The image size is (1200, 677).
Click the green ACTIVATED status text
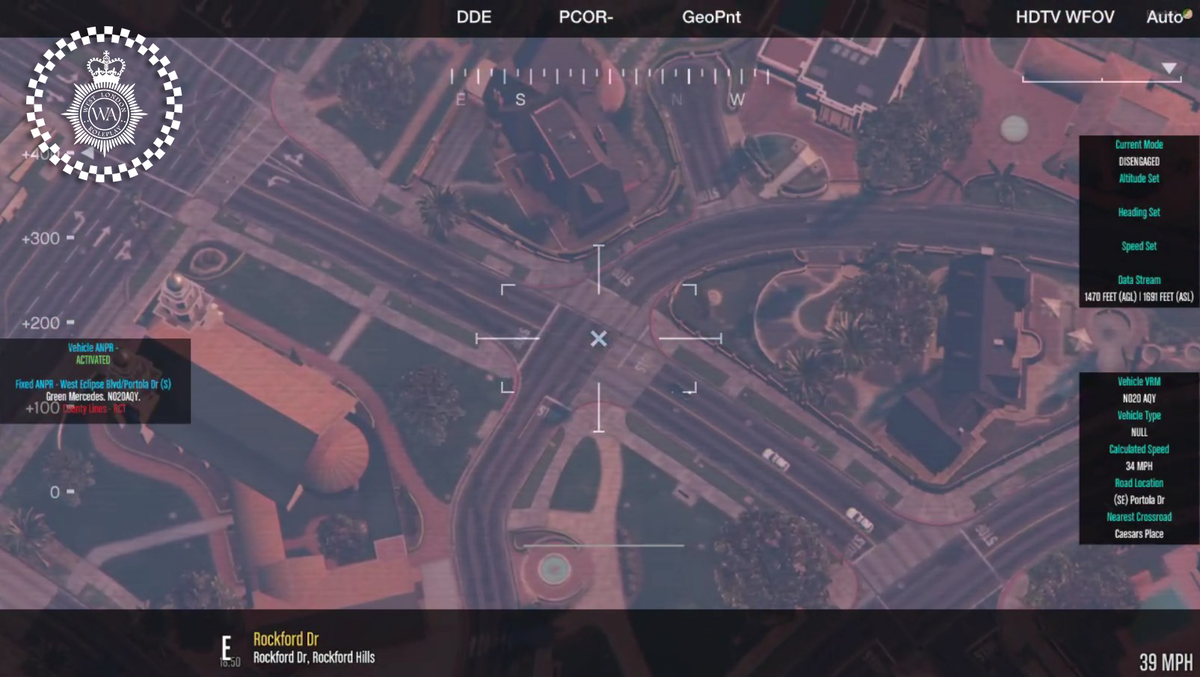pos(93,359)
